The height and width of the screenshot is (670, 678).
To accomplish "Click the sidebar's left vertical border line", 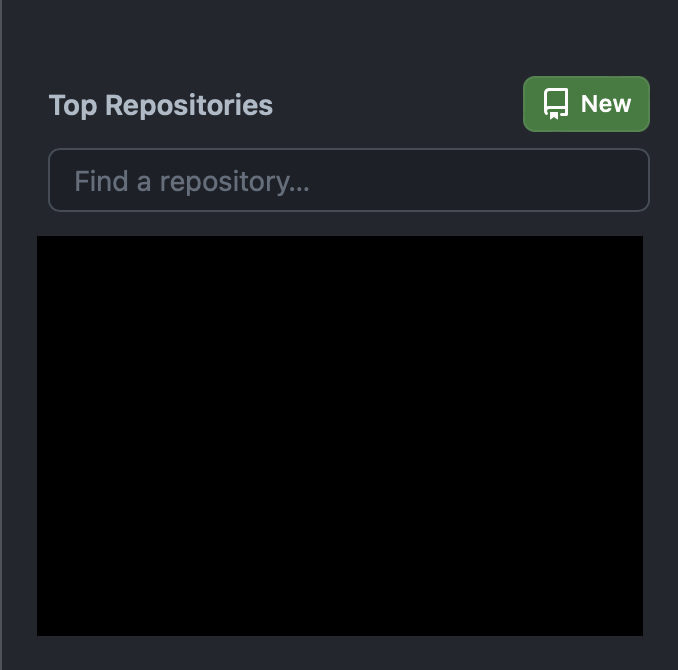I will click(1, 335).
